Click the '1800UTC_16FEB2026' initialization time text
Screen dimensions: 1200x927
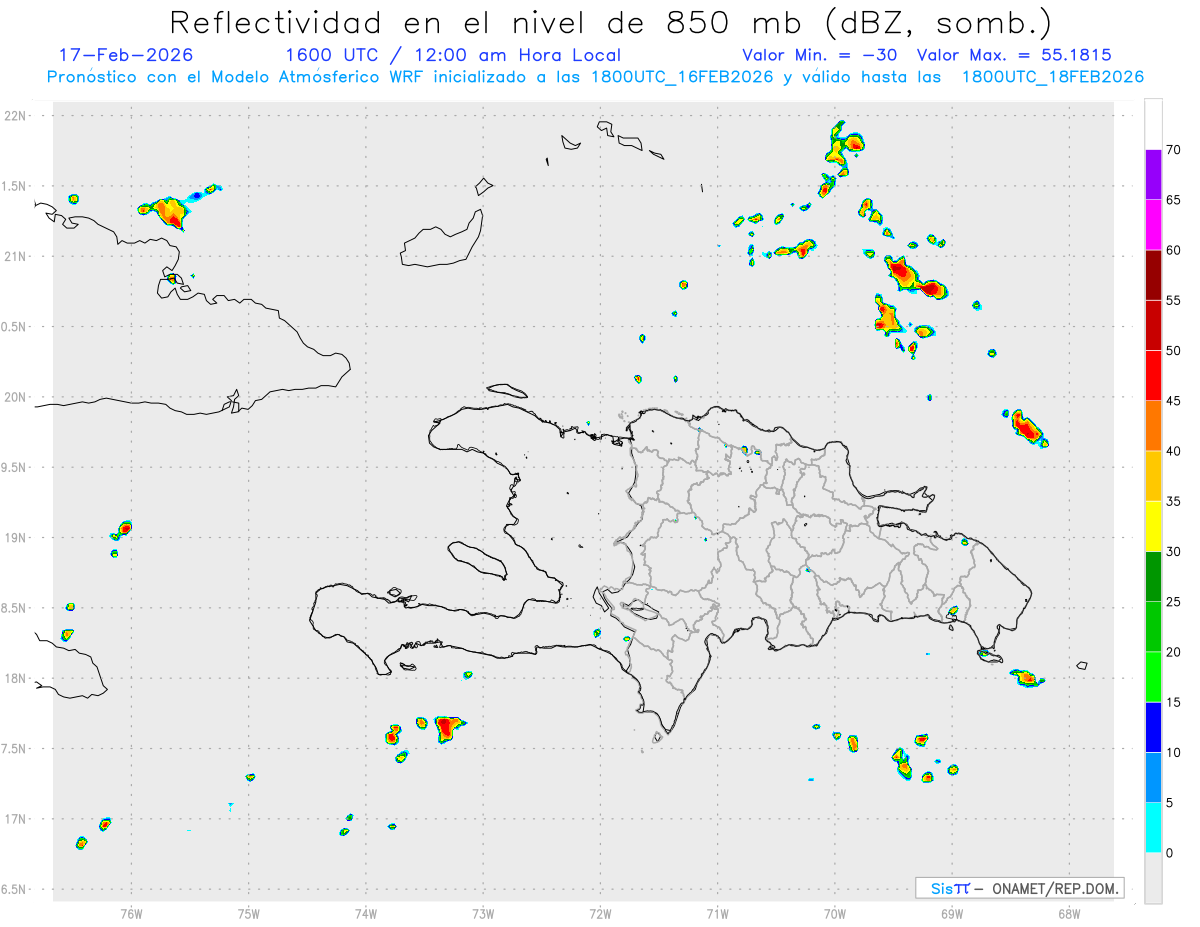(681, 76)
